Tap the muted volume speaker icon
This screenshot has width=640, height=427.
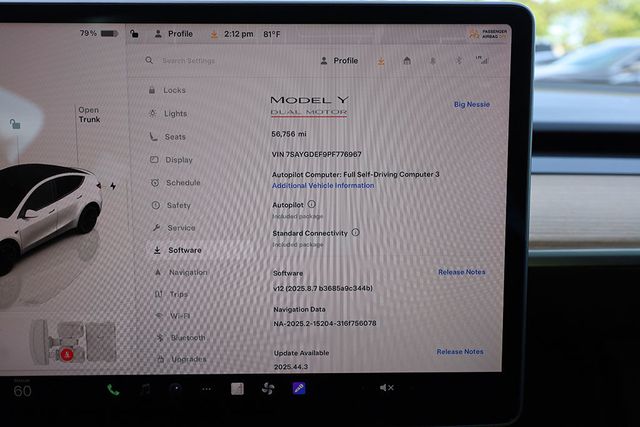pos(386,388)
